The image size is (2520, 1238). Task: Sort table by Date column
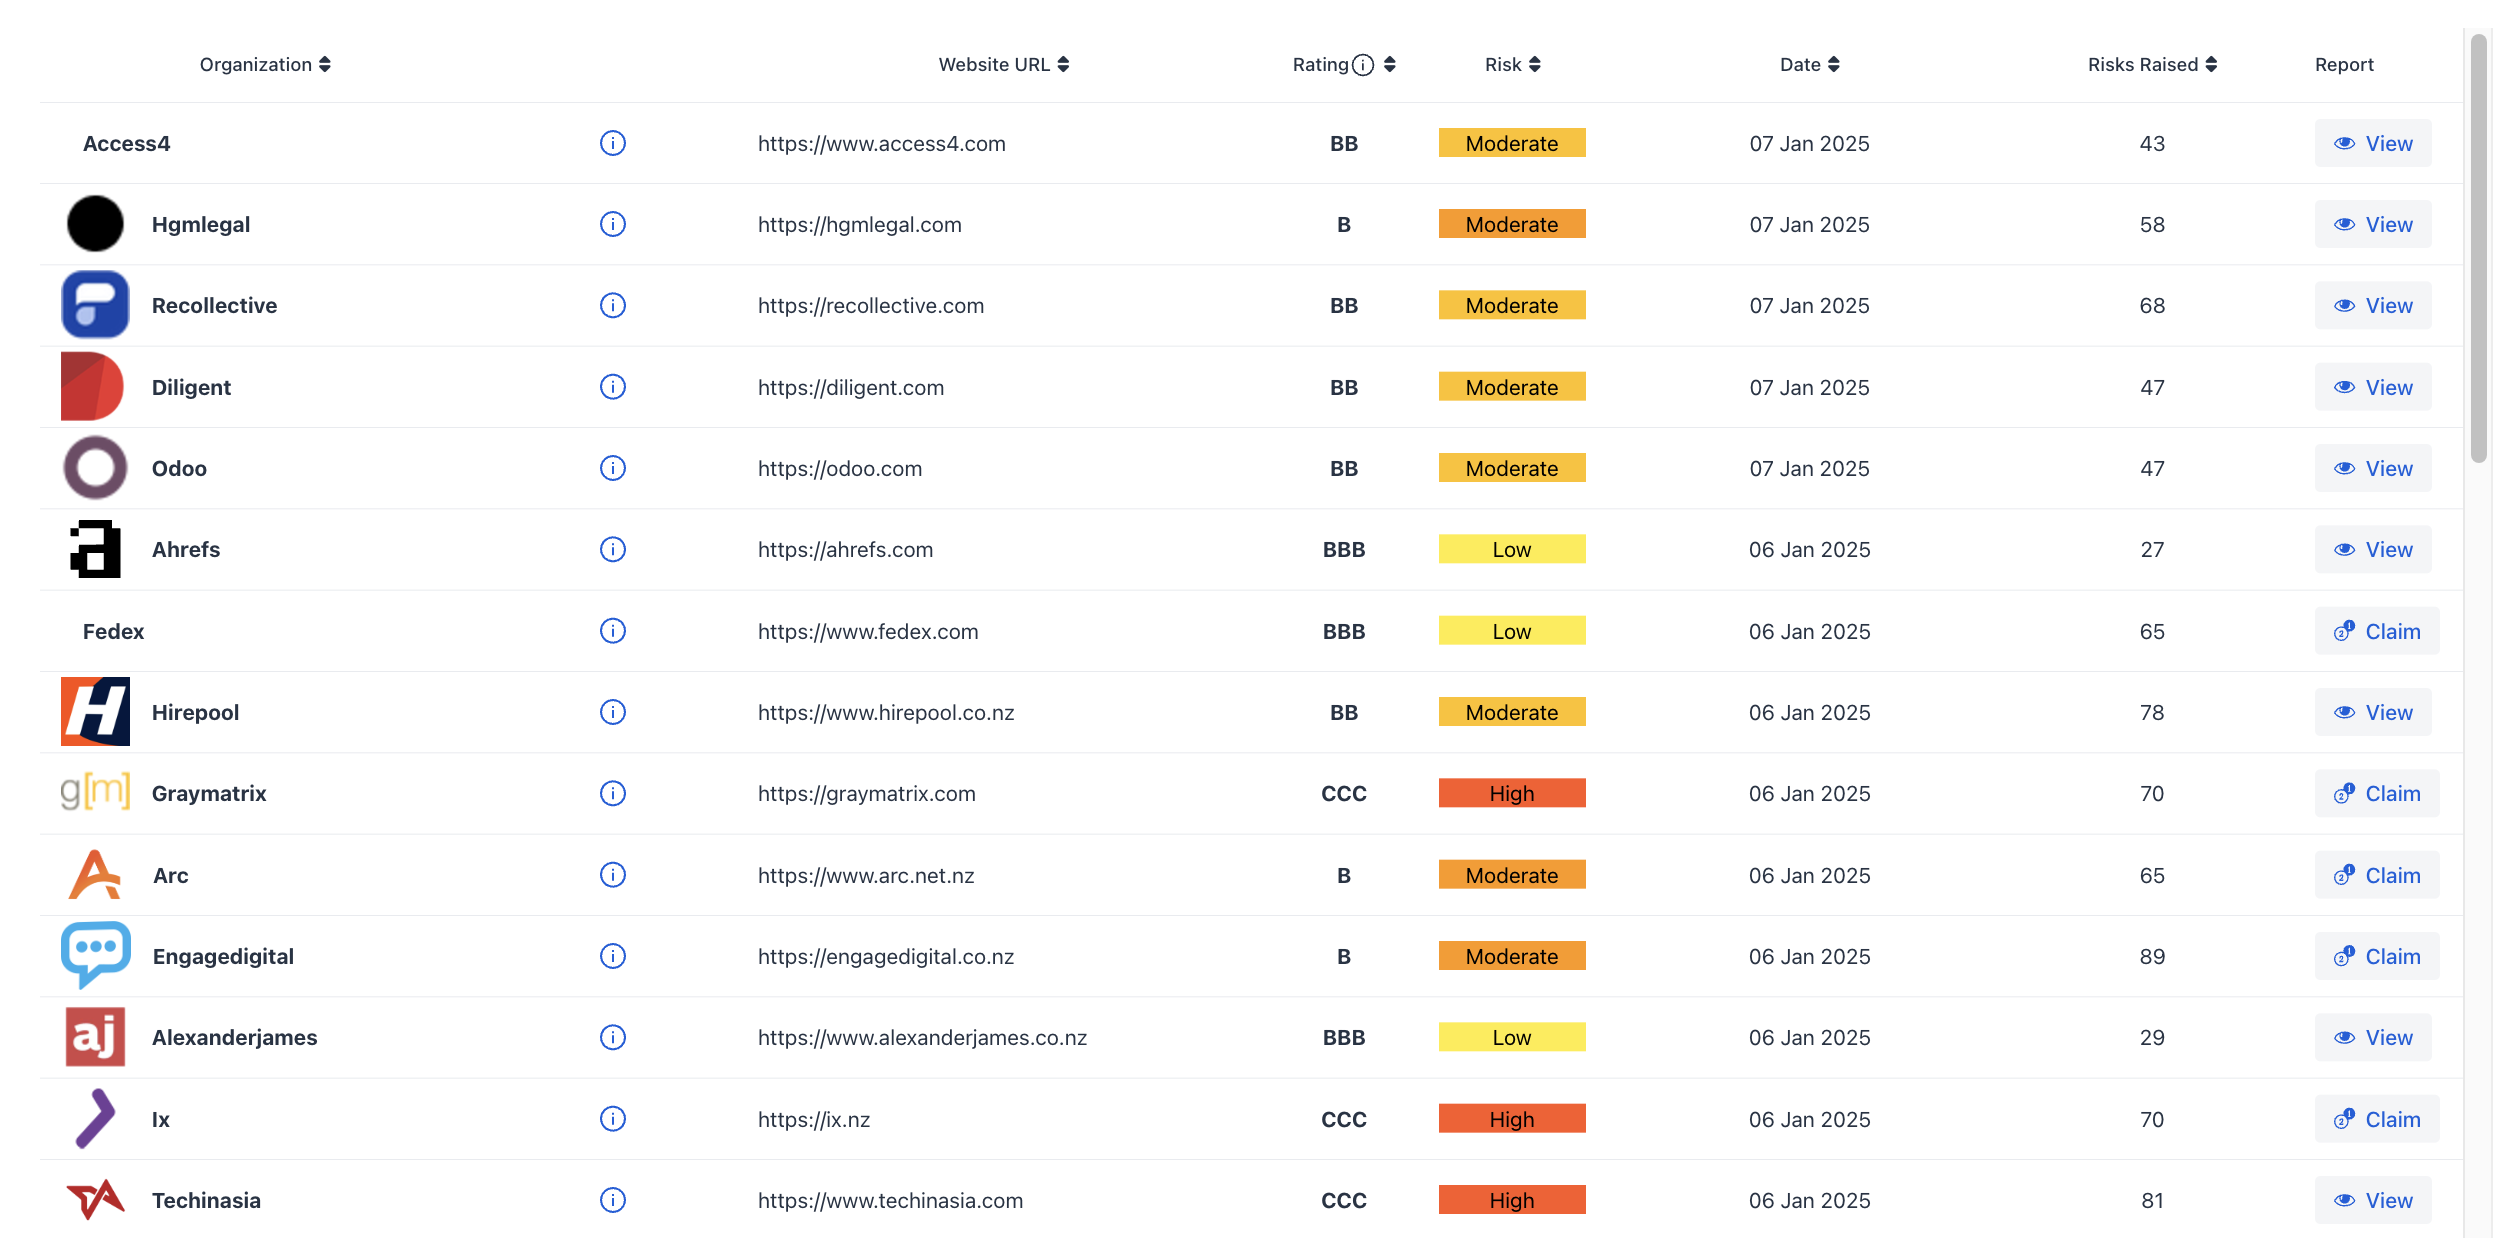1810,65
